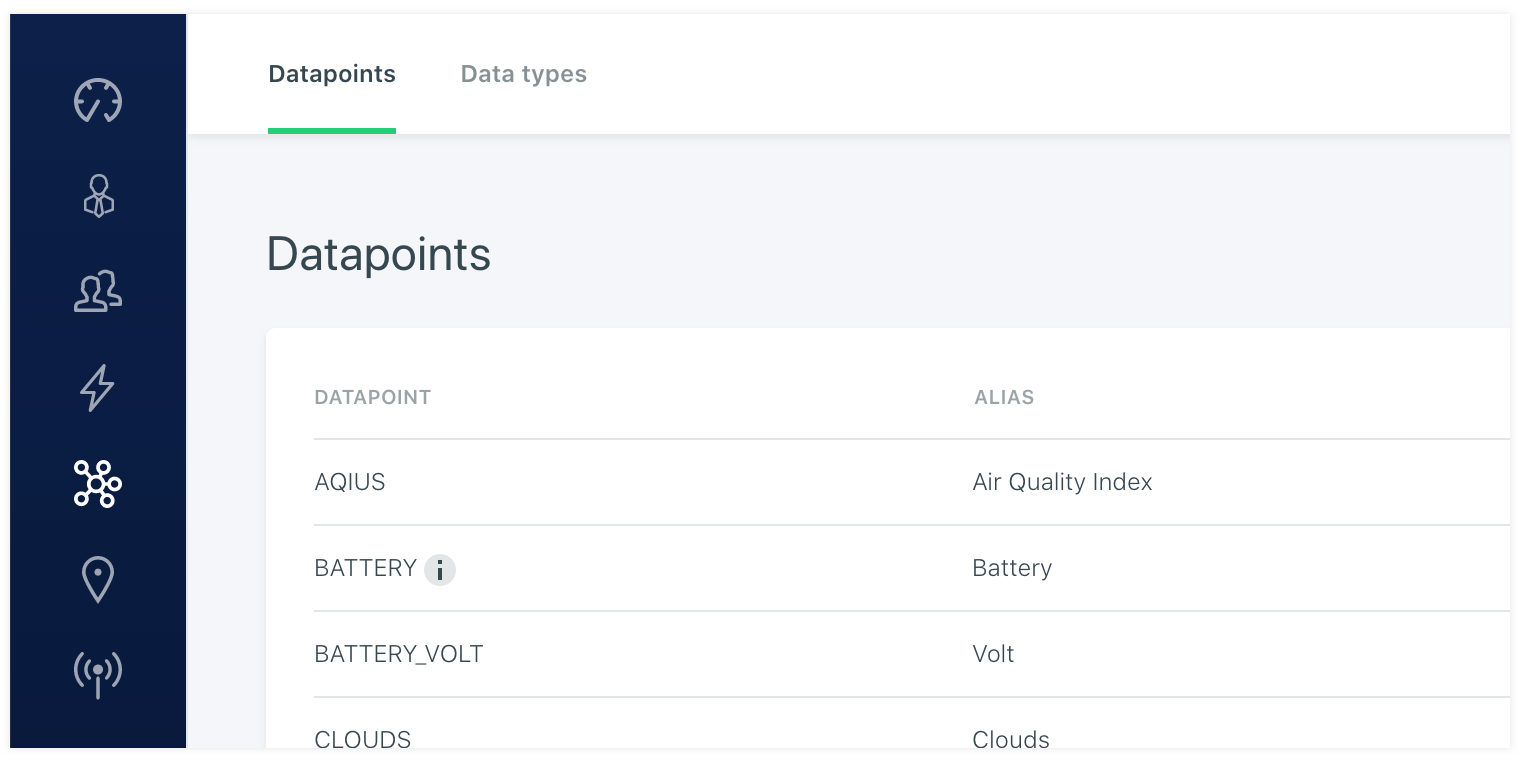Click the DATAPOINT column header
This screenshot has width=1520, height=760.
pos(372,397)
